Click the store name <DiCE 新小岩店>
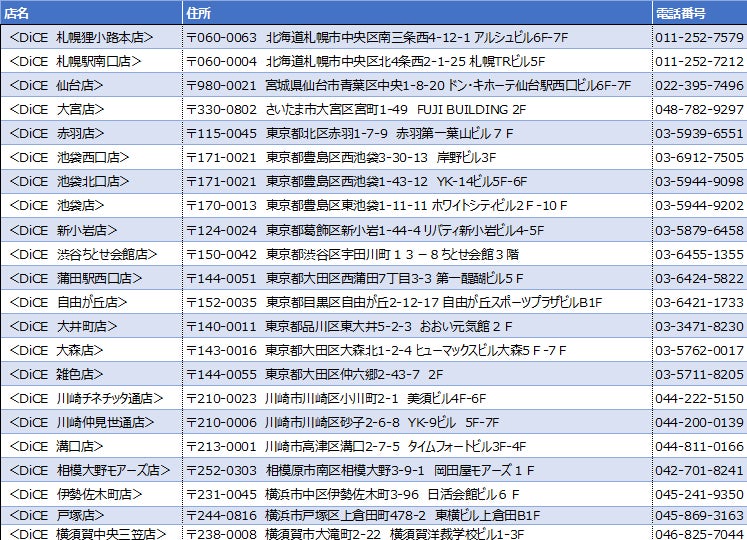 point(63,230)
